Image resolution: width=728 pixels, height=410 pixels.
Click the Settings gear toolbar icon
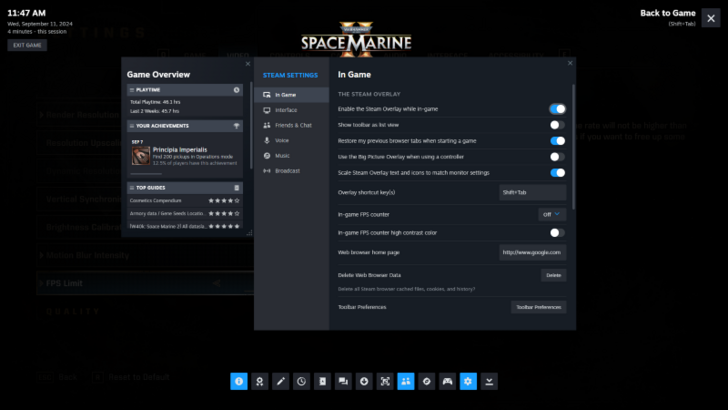468,381
